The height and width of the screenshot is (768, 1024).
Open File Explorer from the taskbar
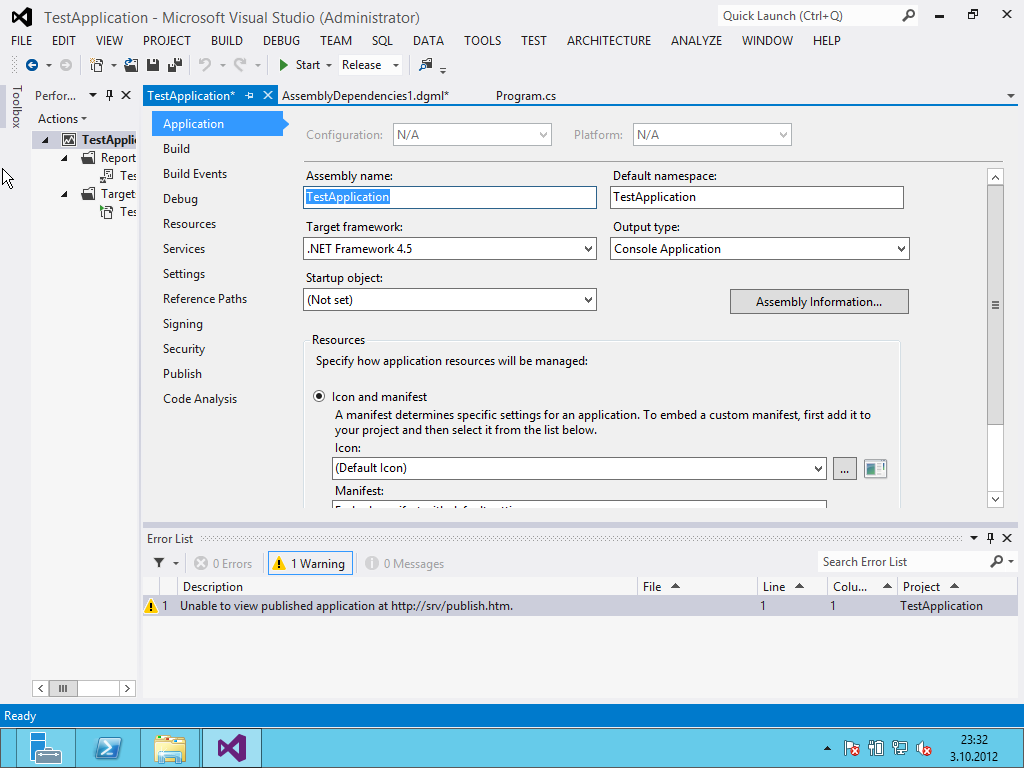click(x=170, y=748)
